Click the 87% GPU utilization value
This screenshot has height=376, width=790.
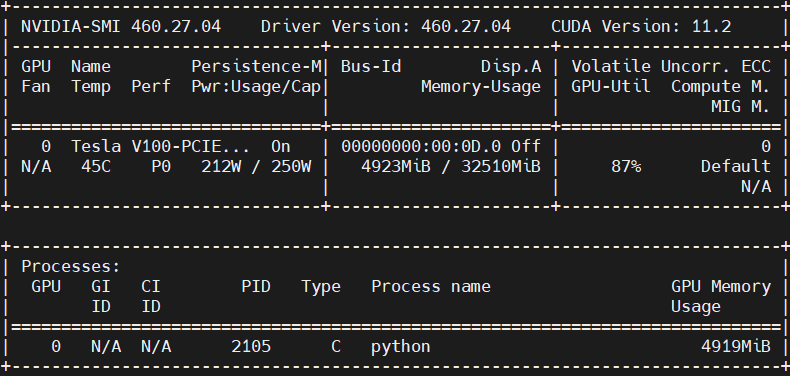(x=626, y=167)
